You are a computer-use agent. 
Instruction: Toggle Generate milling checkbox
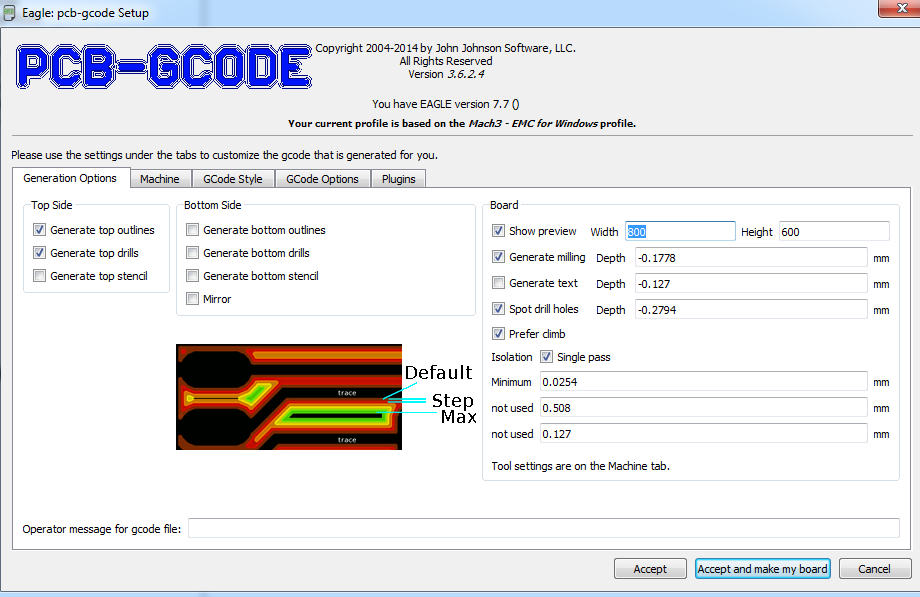coord(498,257)
